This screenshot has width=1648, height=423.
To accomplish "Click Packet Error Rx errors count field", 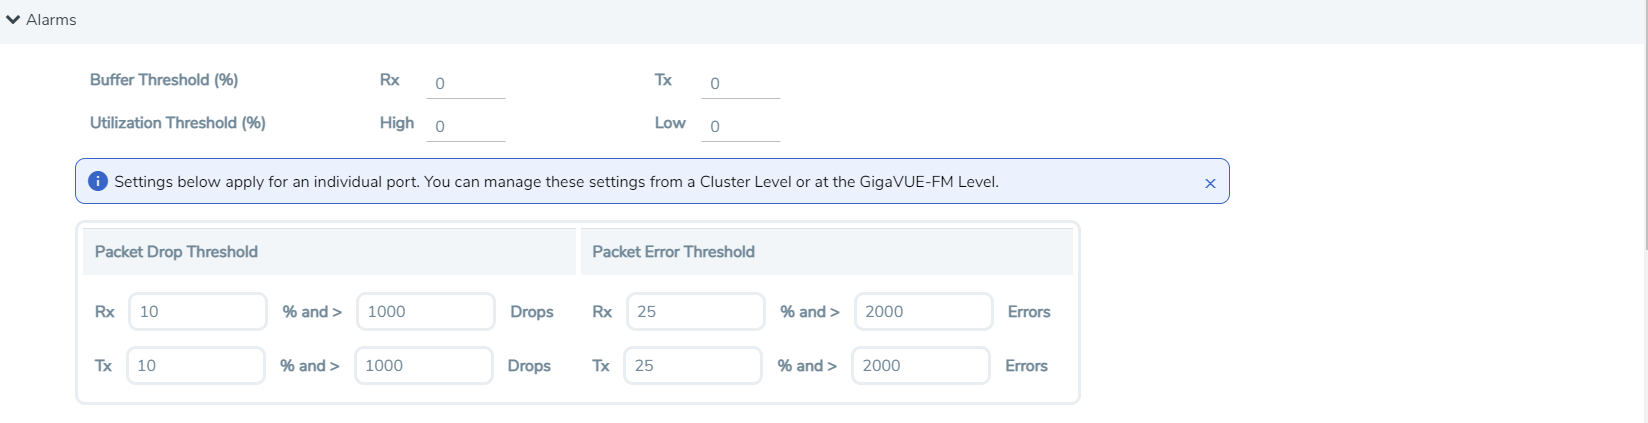I will (x=924, y=312).
